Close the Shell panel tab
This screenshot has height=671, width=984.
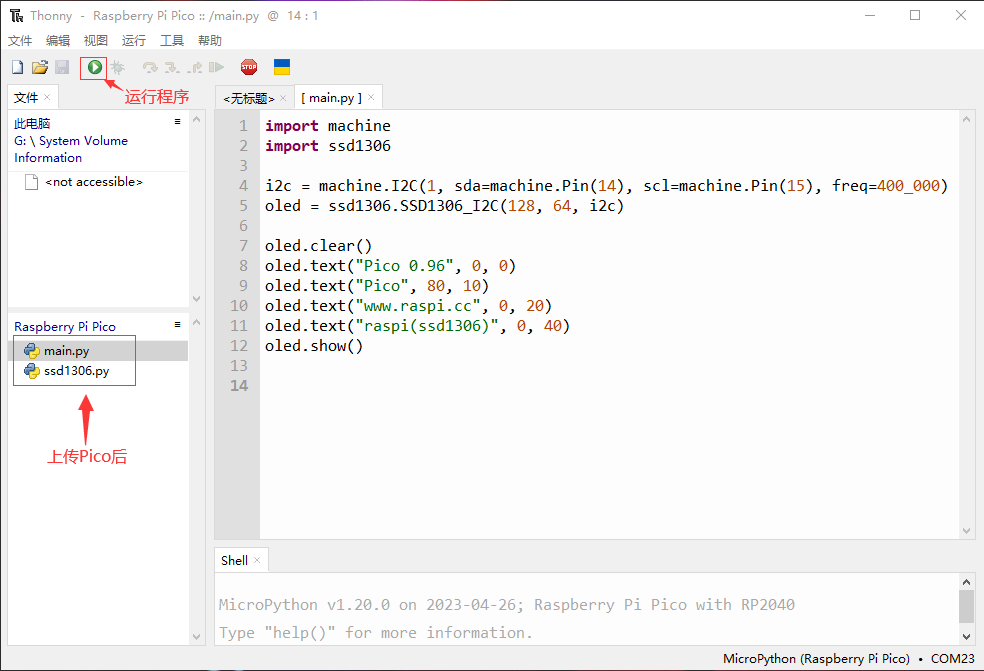pos(257,560)
